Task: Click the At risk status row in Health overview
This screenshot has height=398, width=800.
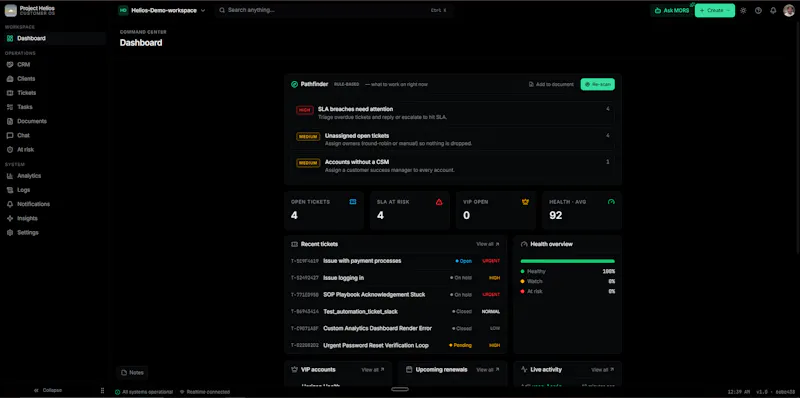Action: (567, 291)
